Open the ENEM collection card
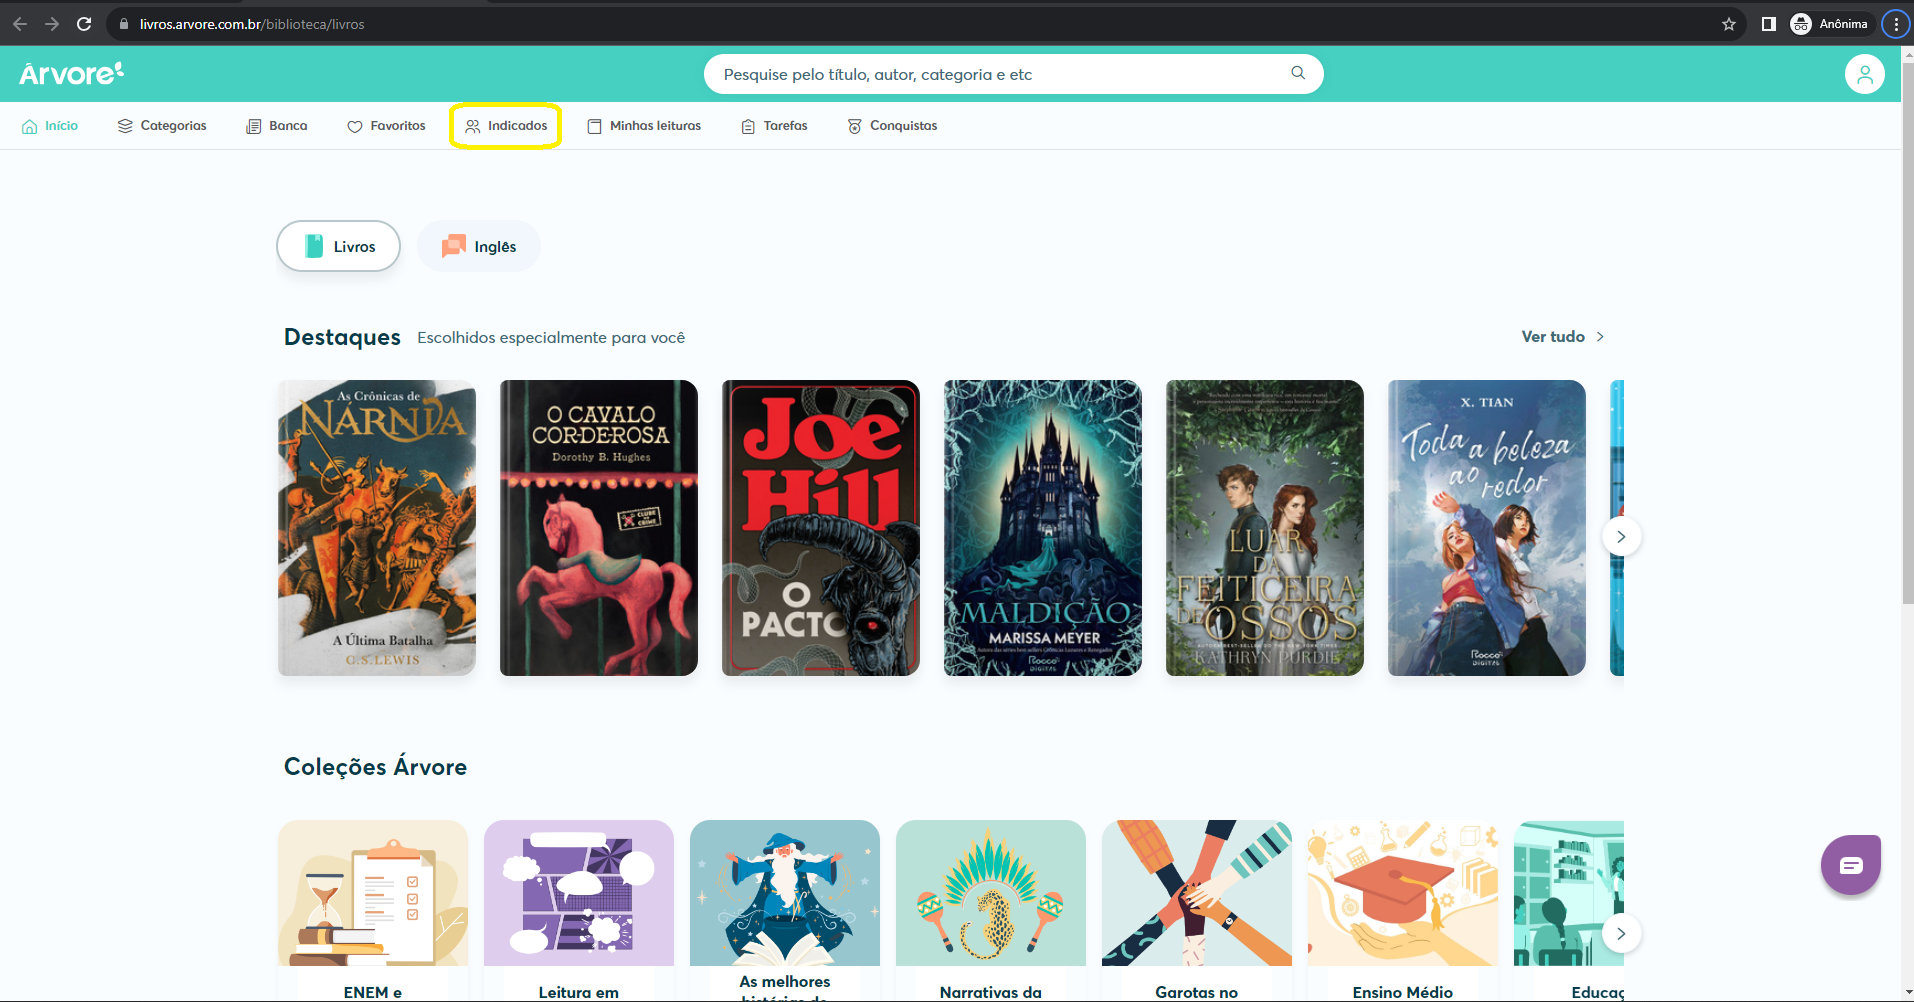 (373, 910)
